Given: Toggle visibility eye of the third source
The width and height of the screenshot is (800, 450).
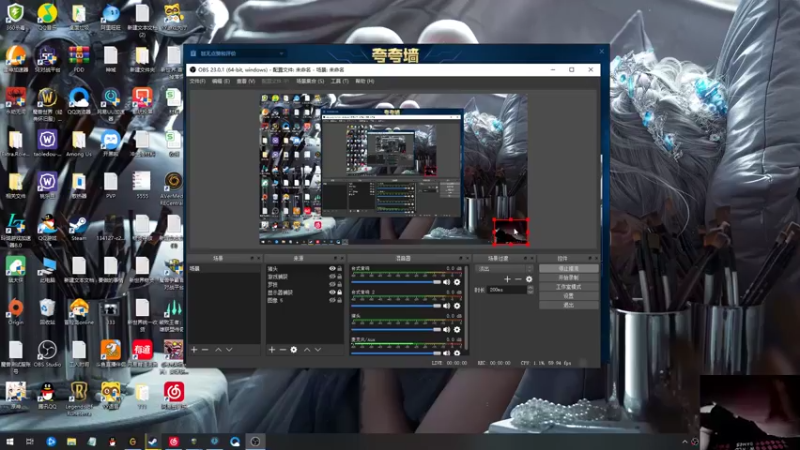Looking at the screenshot, I should click(332, 284).
